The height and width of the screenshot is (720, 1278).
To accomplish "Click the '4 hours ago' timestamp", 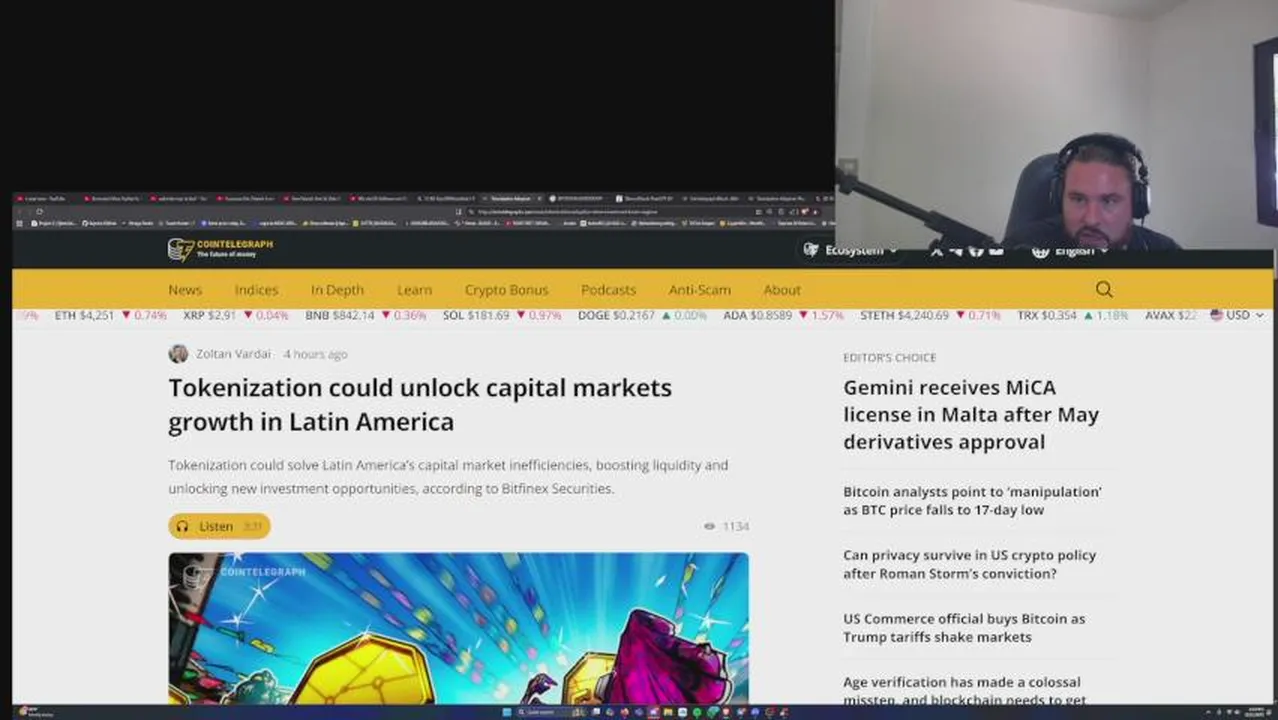I will point(315,354).
